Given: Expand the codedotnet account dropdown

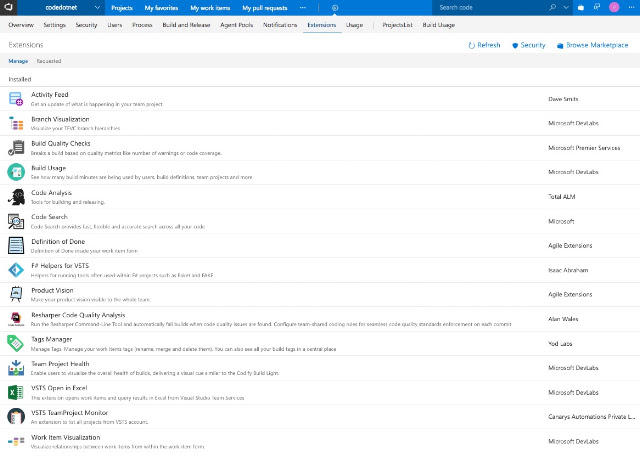Looking at the screenshot, I should 97,7.
